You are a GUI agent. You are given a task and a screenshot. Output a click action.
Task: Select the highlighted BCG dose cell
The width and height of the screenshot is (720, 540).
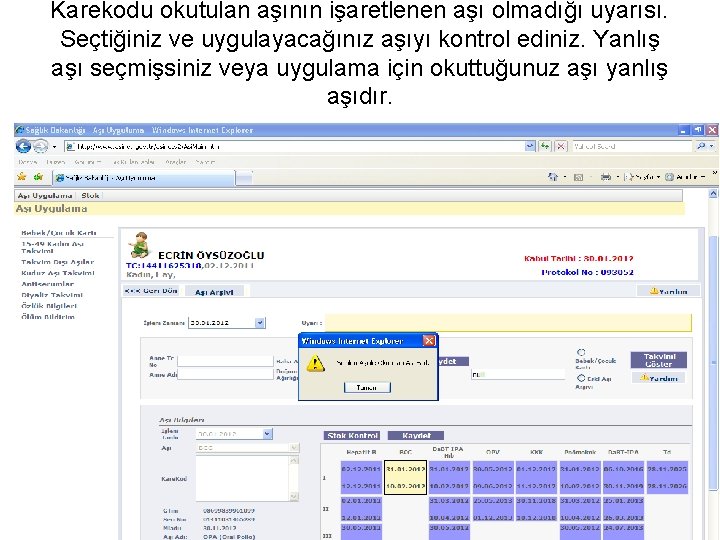[x=405, y=478]
